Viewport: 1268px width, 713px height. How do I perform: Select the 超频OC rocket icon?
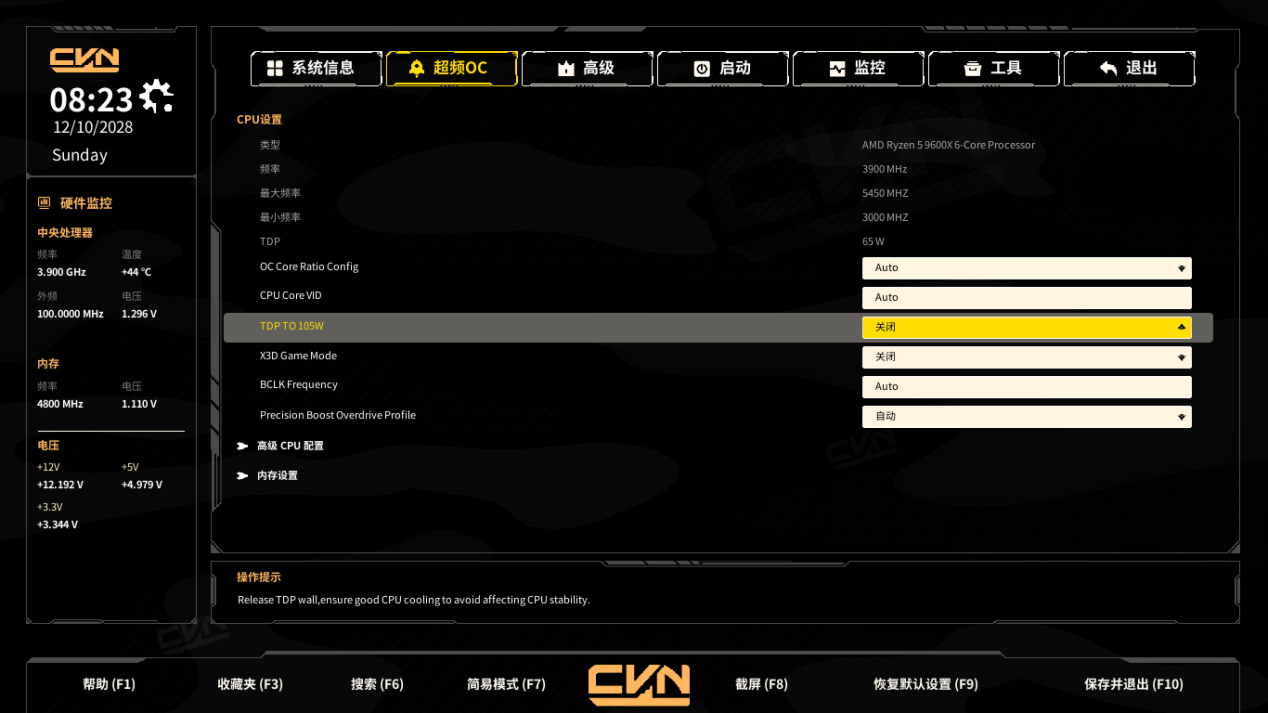pyautogui.click(x=417, y=68)
